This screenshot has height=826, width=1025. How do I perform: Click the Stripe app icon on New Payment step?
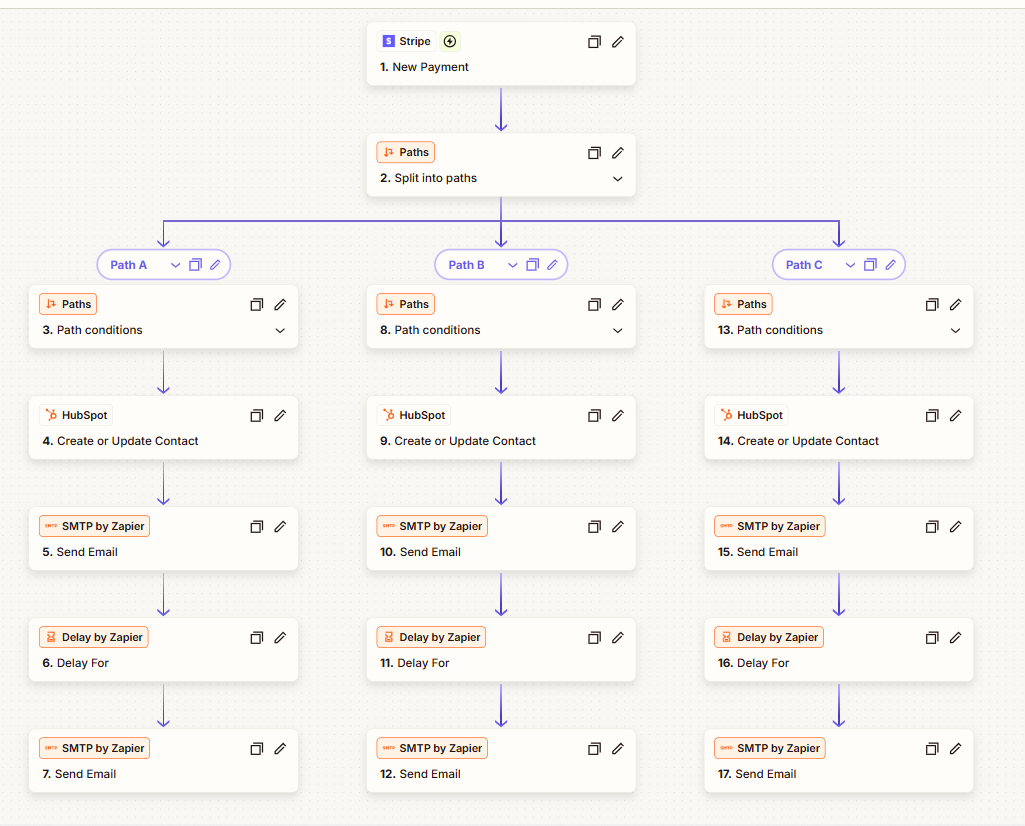(x=388, y=41)
